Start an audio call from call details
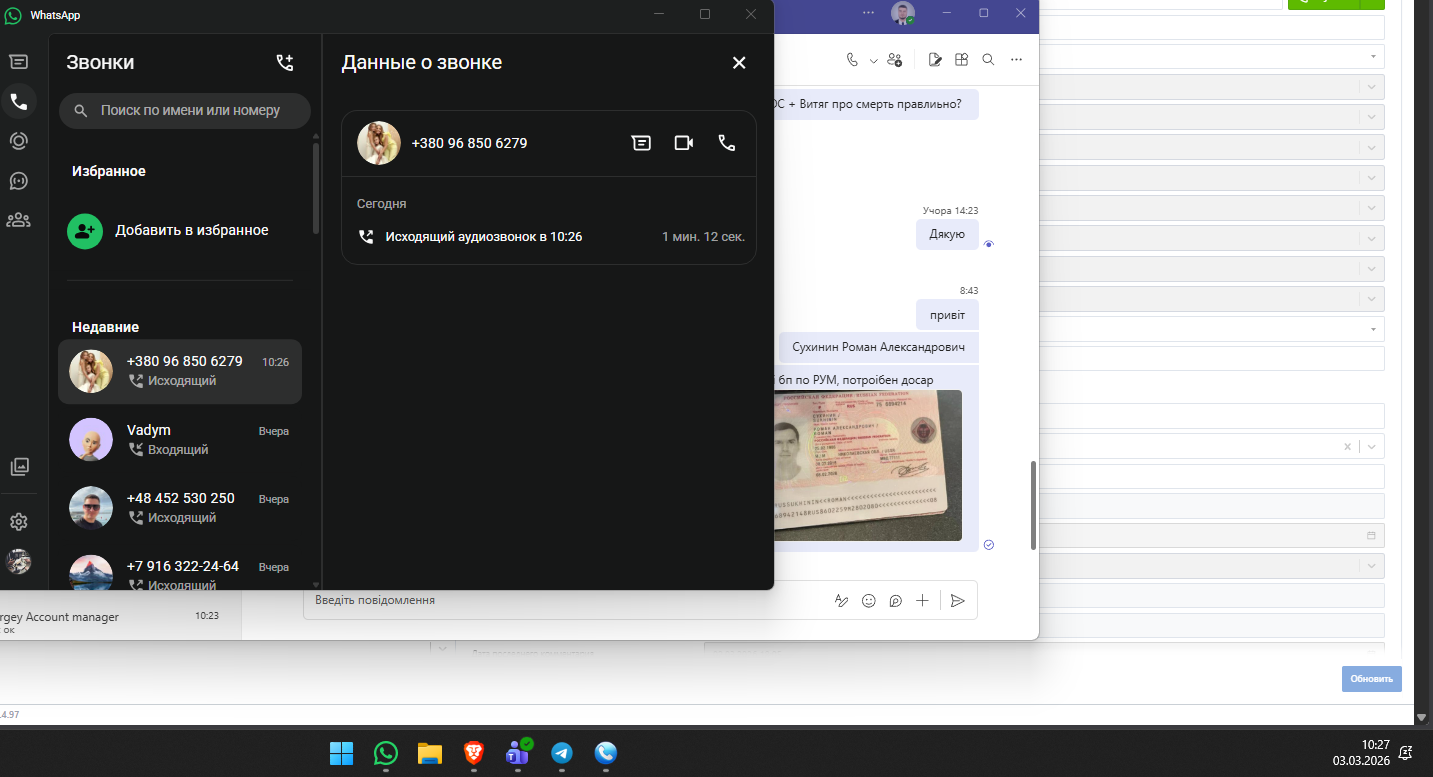 (x=727, y=143)
